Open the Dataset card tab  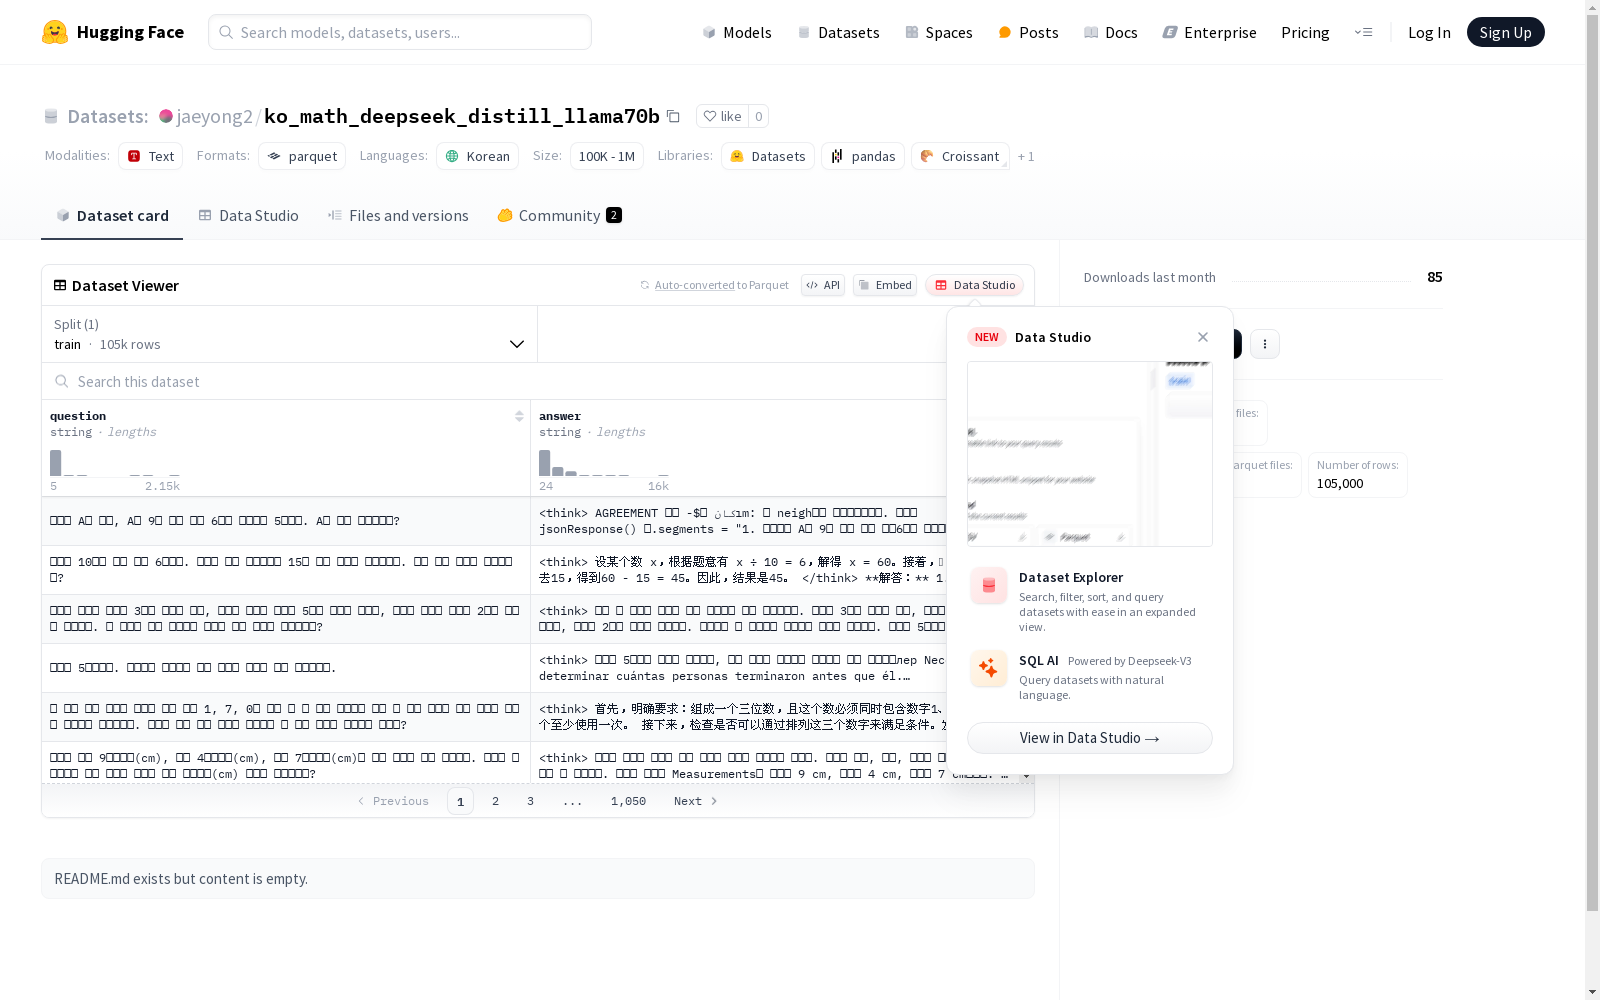click(112, 215)
